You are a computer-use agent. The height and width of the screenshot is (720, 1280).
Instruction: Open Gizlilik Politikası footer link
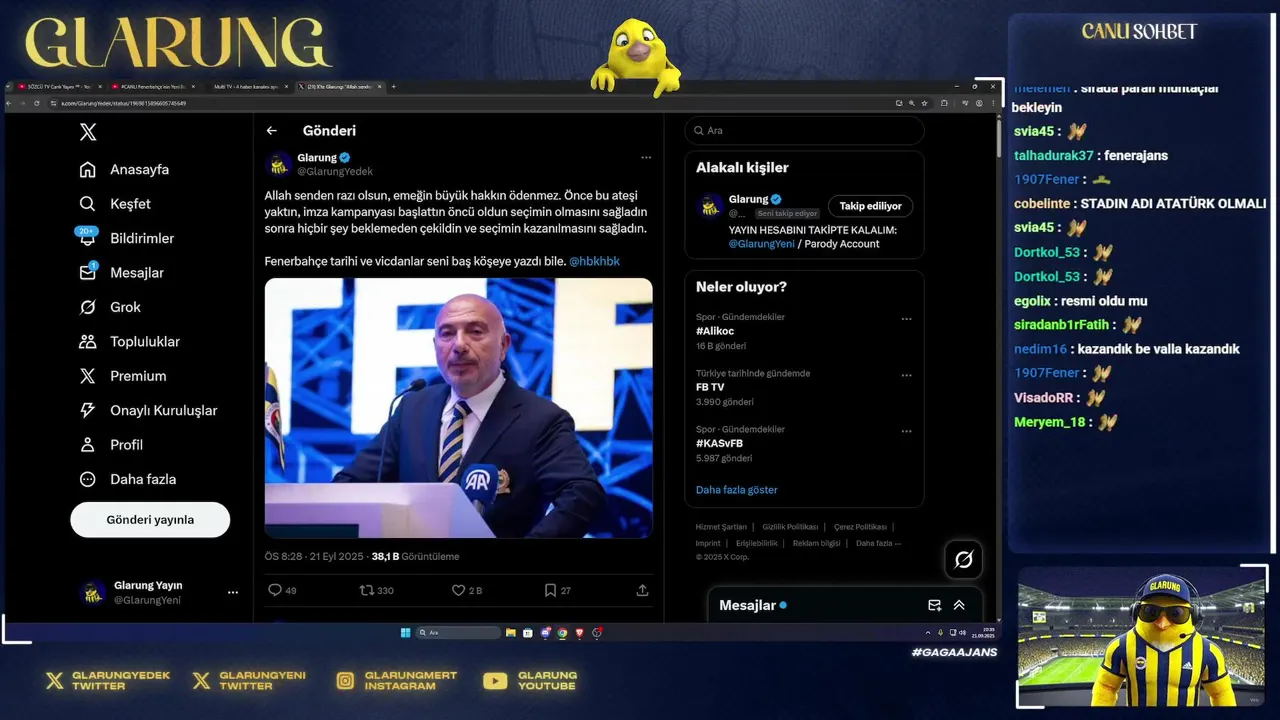790,527
